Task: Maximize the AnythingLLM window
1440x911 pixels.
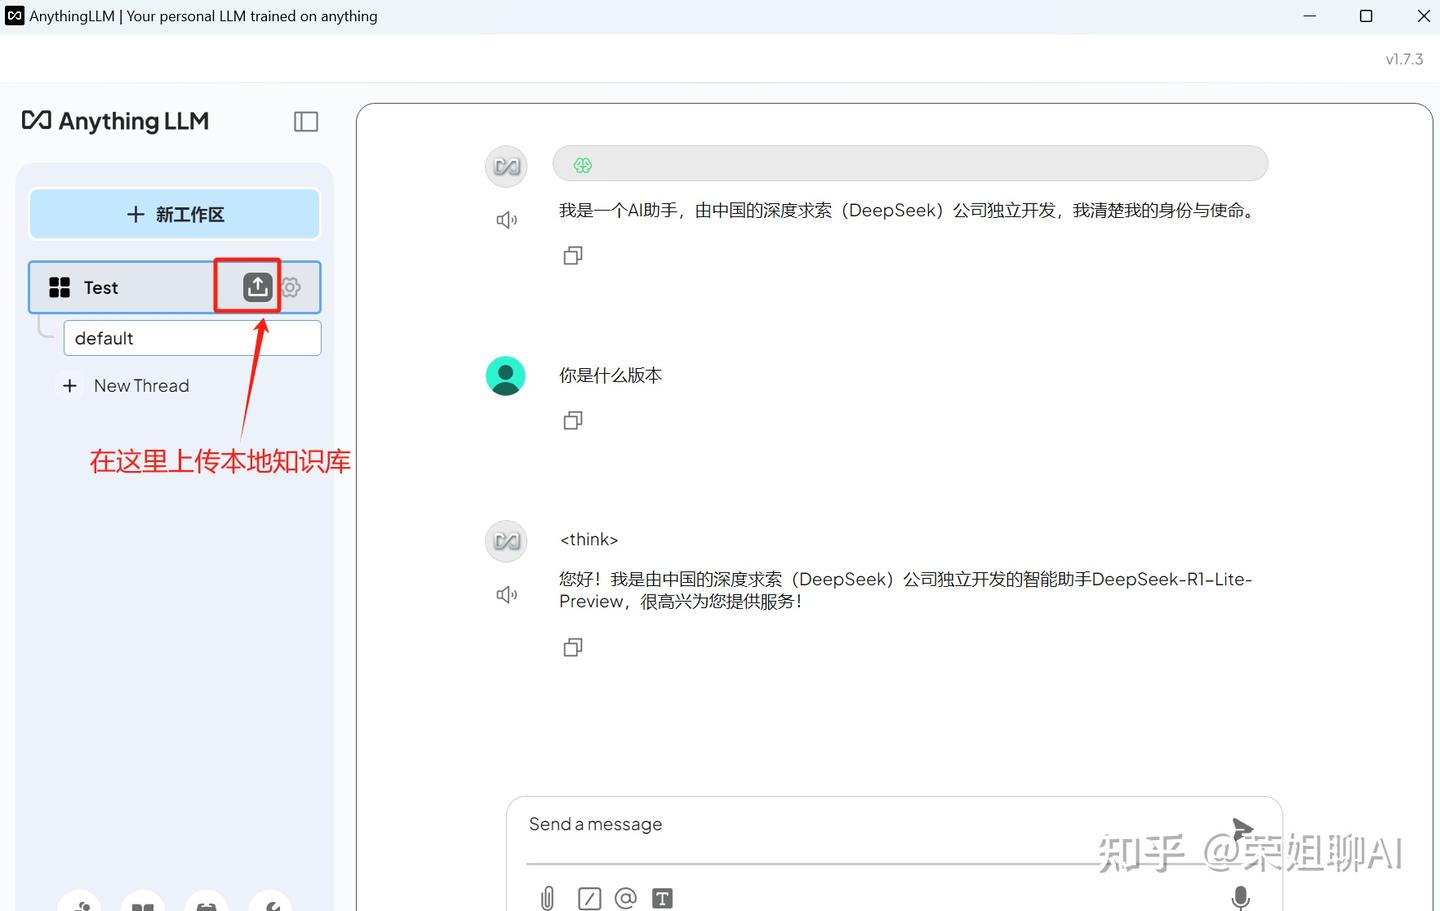Action: [x=1366, y=16]
